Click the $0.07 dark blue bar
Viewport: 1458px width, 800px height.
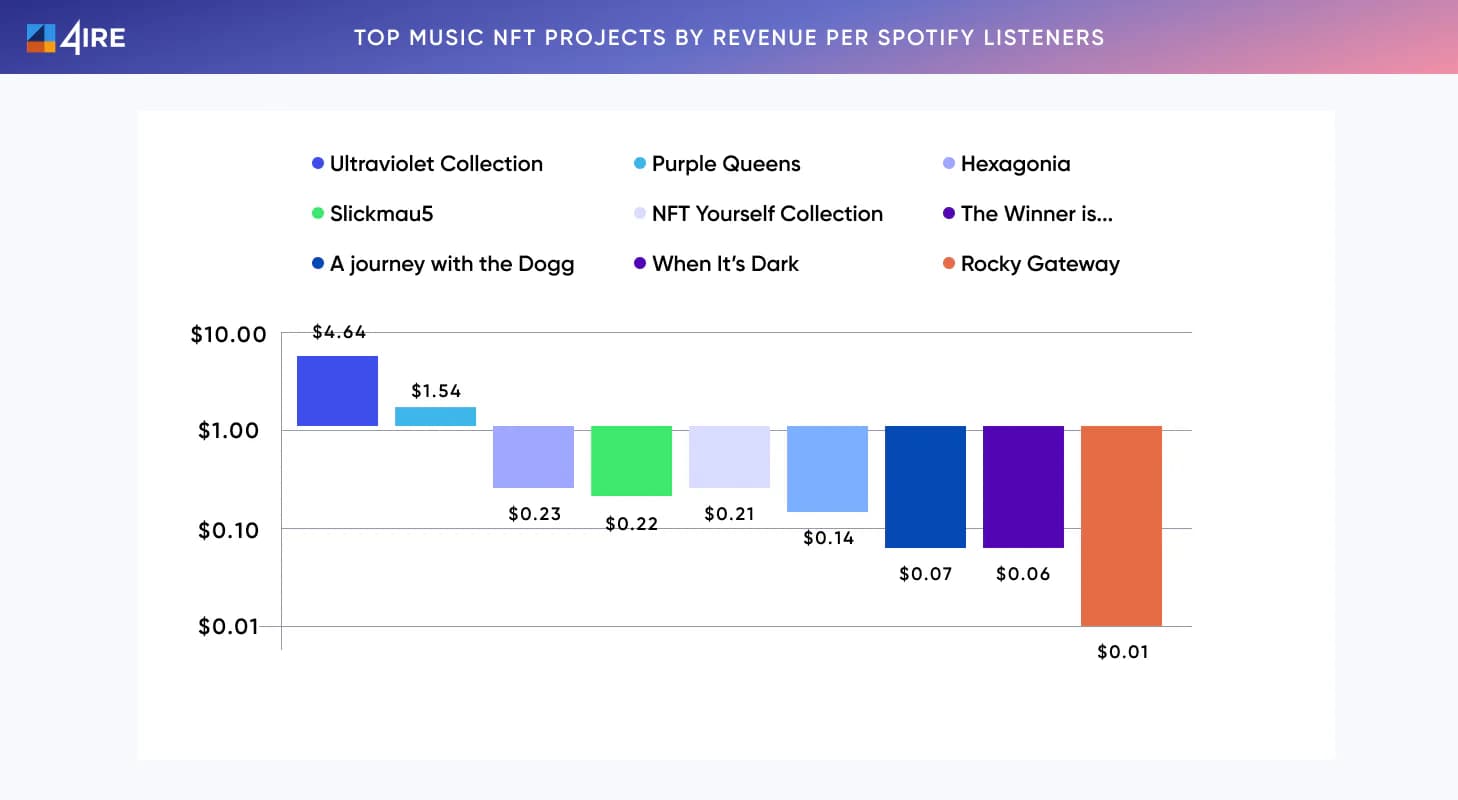click(925, 487)
